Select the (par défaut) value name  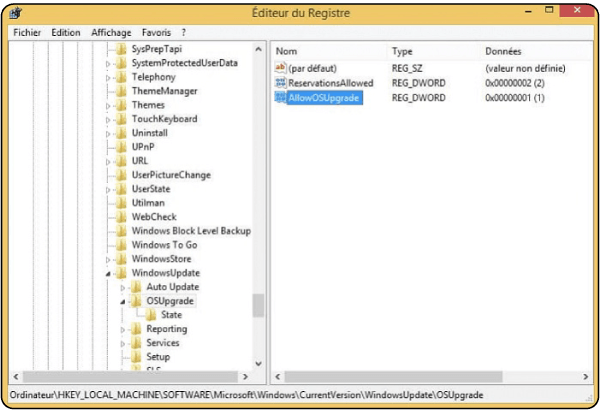312,68
